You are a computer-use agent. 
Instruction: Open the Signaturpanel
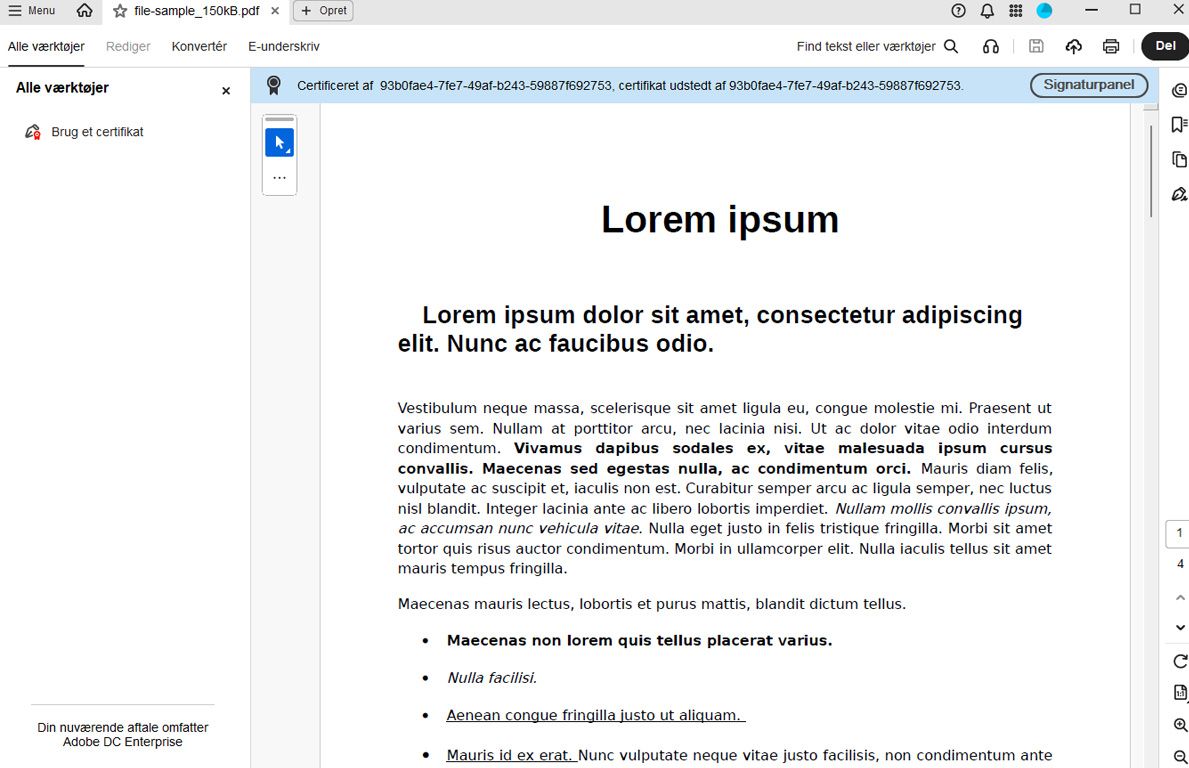tap(1088, 85)
